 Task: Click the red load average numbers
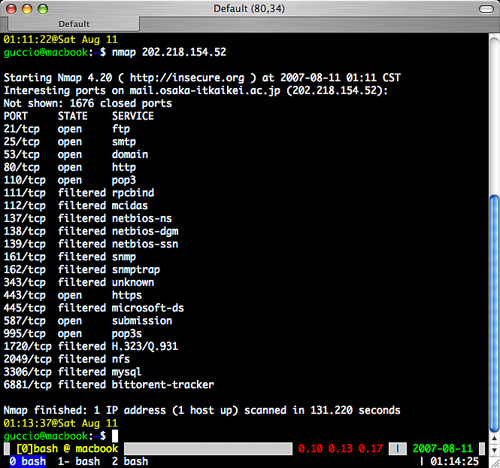coord(340,449)
